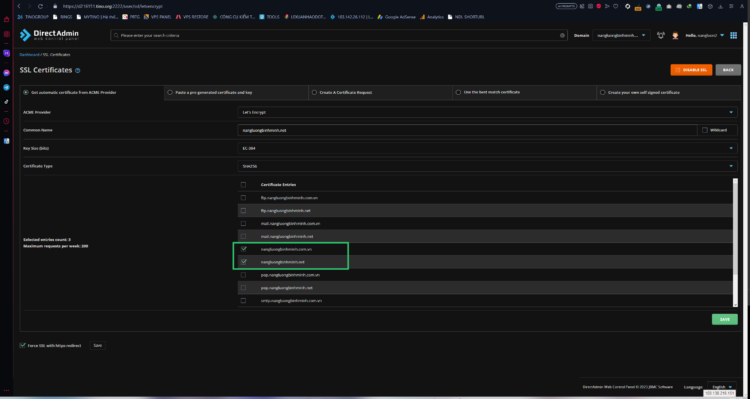Image resolution: width=750 pixels, height=399 pixels.
Task: Click the orange DISABLE SSL button
Action: tap(691, 70)
